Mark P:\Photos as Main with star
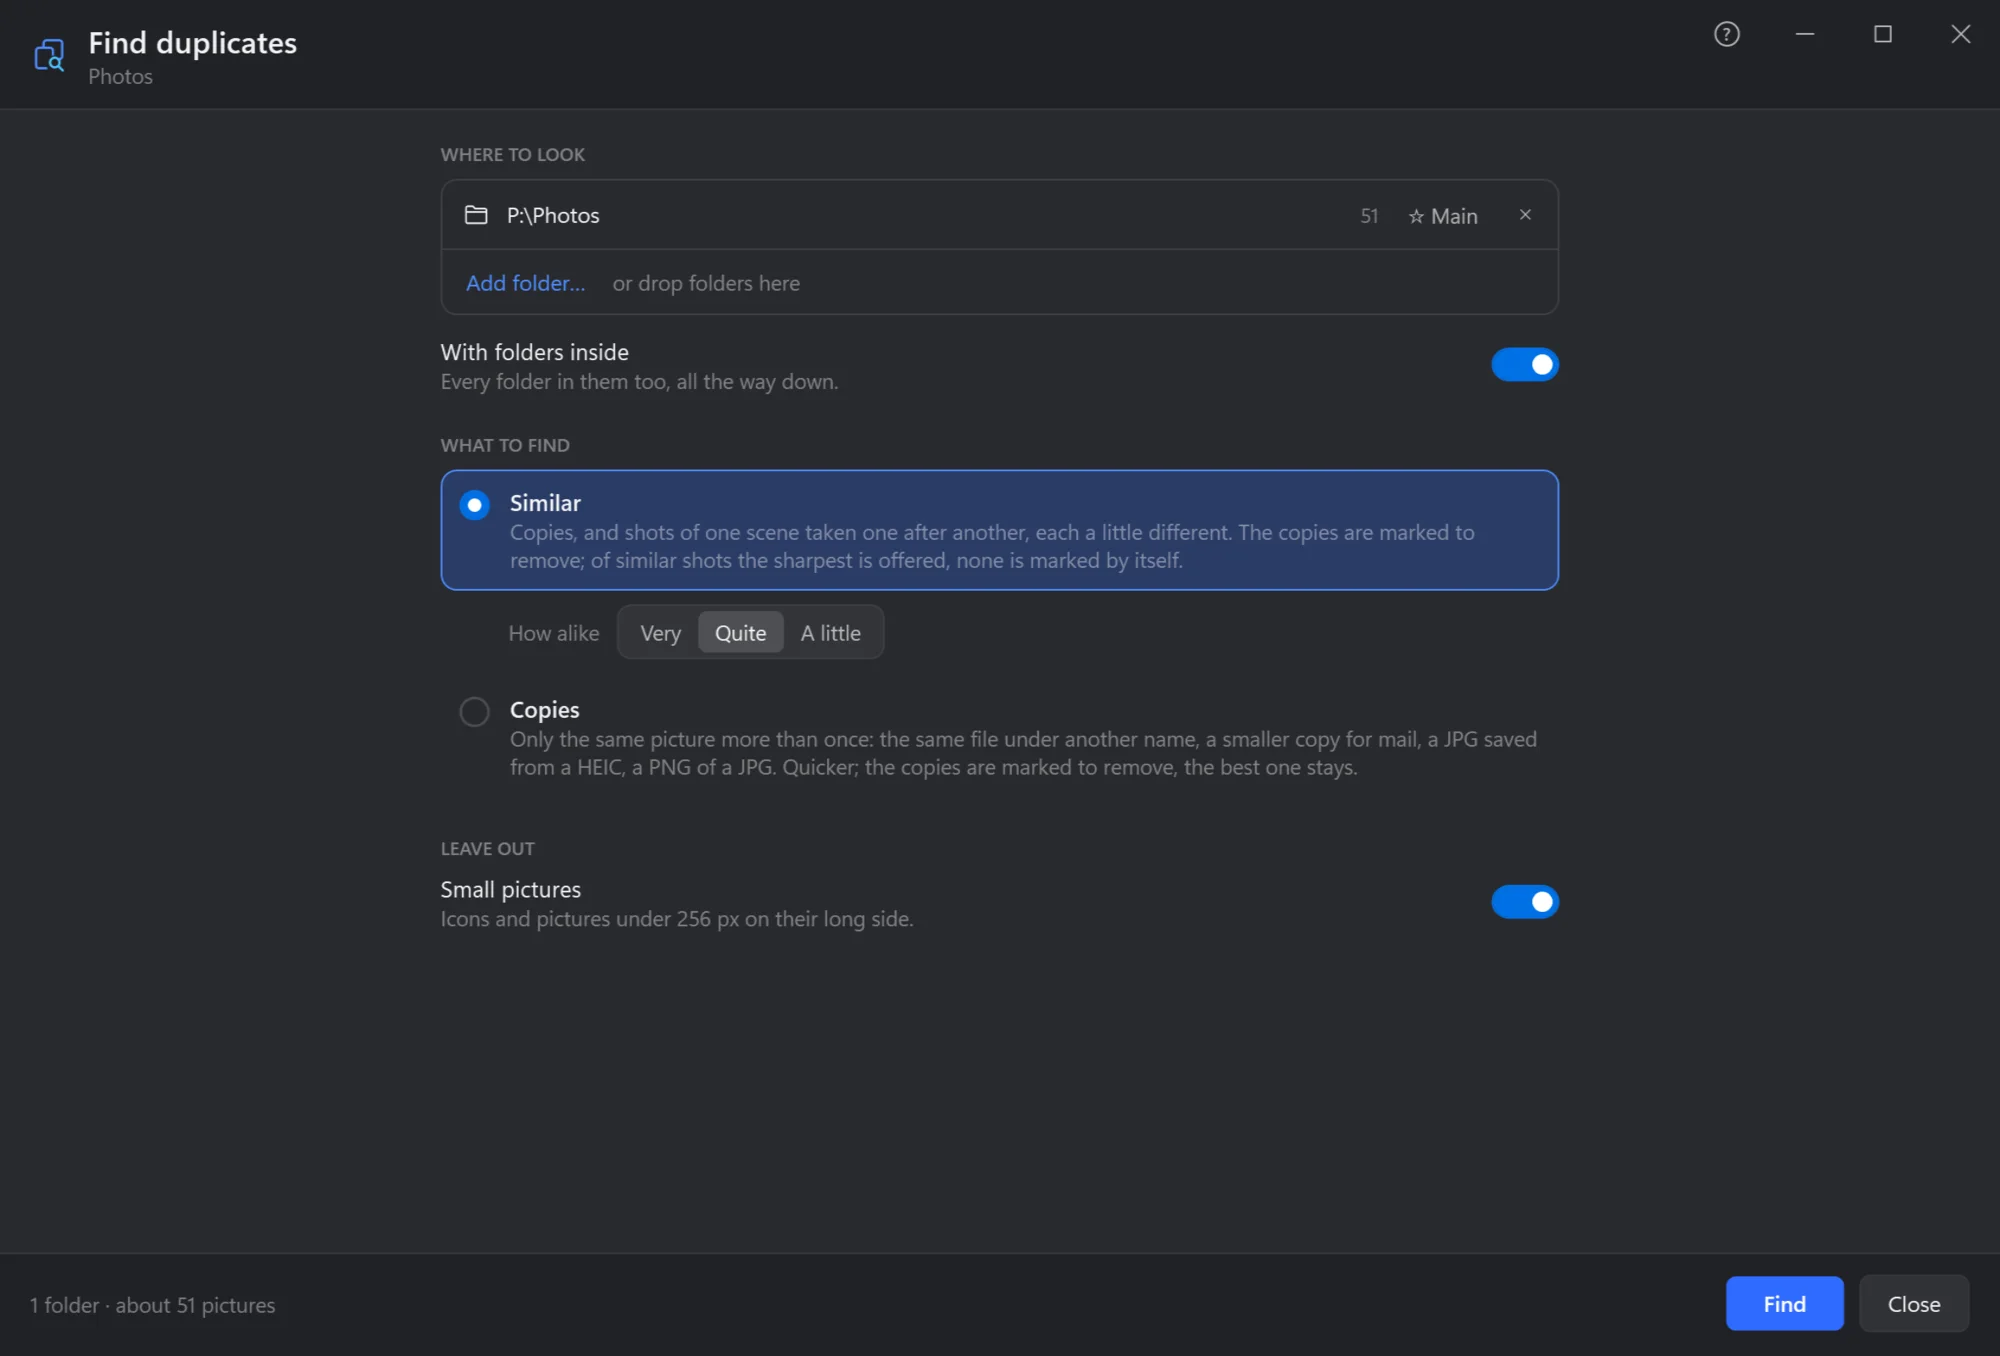Viewport: 2000px width, 1356px height. [x=1443, y=216]
